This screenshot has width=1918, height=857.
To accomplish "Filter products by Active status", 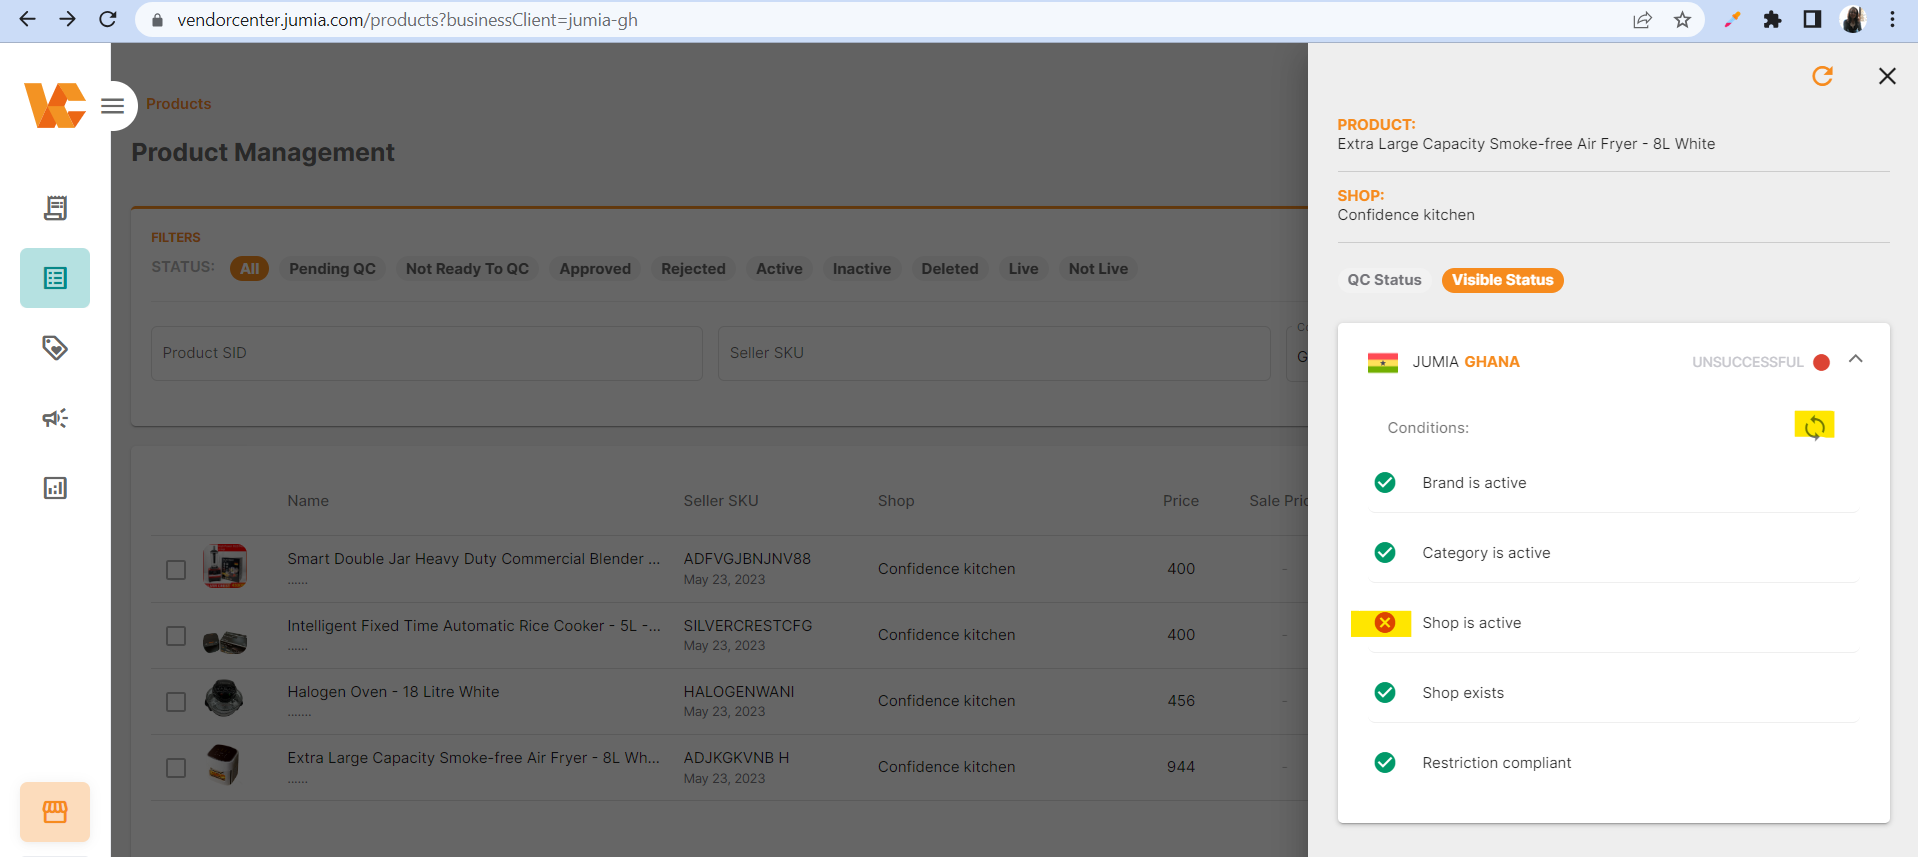I will [779, 268].
